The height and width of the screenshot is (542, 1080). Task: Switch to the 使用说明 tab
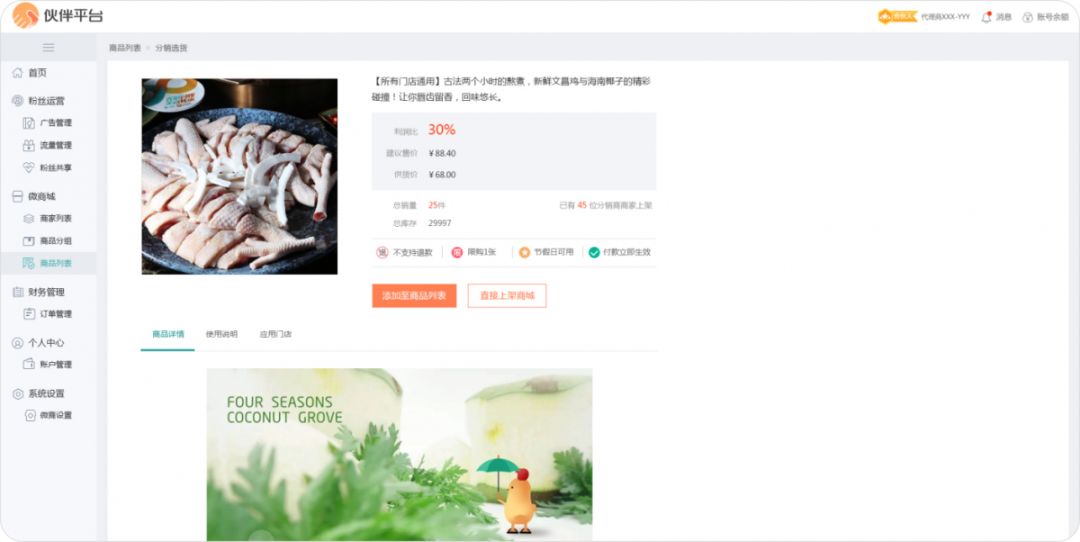pos(222,334)
